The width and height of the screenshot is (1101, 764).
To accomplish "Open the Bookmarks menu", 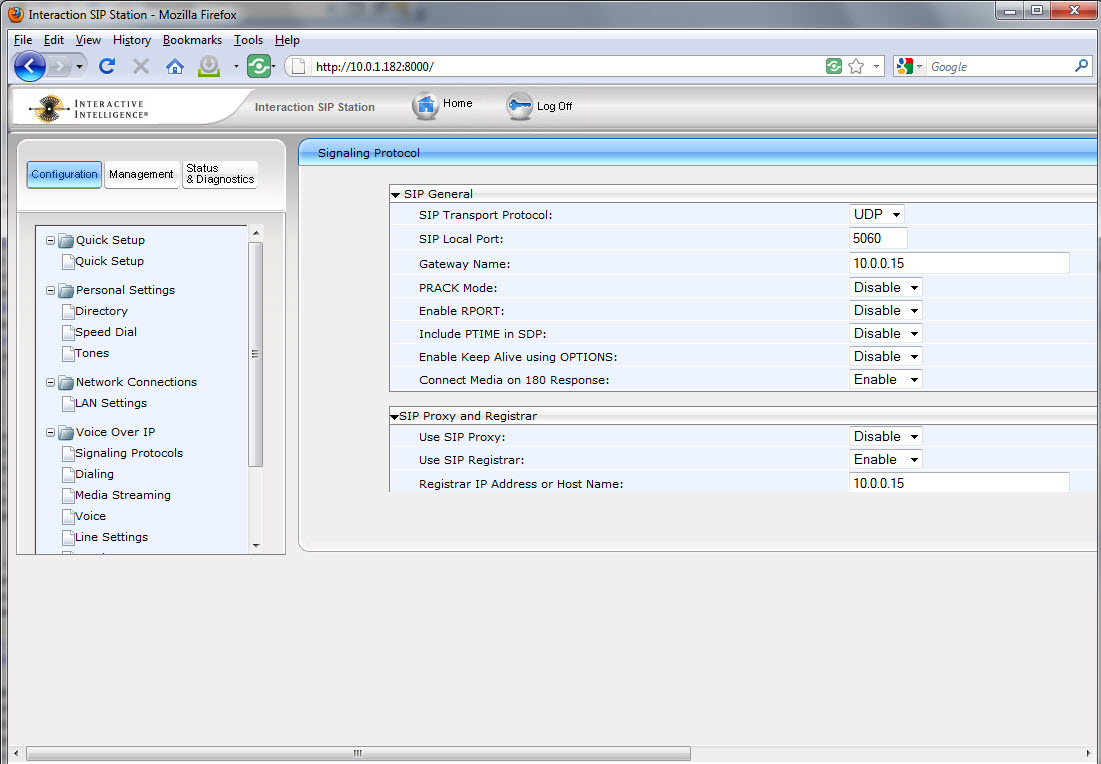I will 193,40.
